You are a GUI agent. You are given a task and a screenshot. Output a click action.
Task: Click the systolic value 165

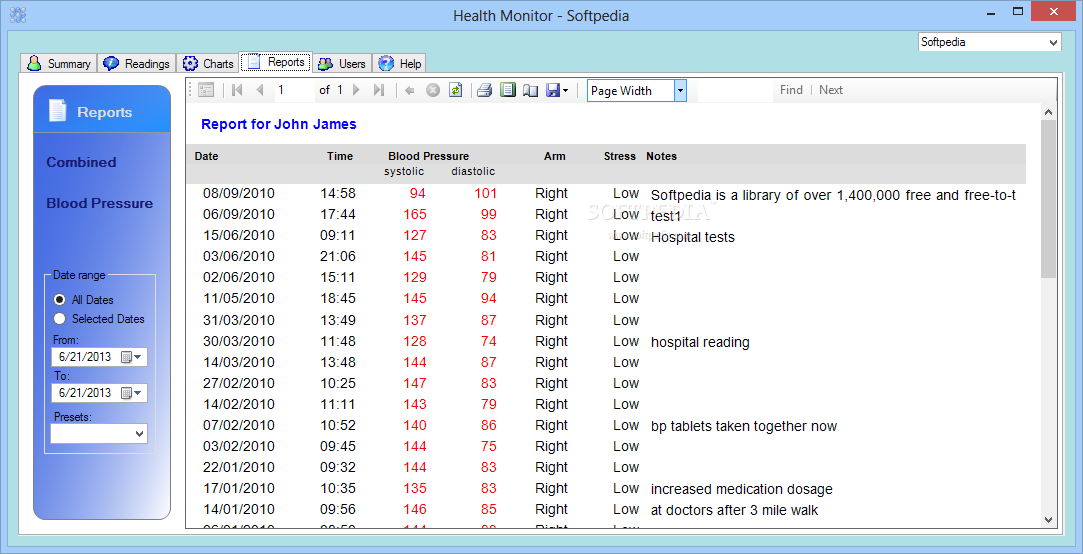tap(414, 214)
